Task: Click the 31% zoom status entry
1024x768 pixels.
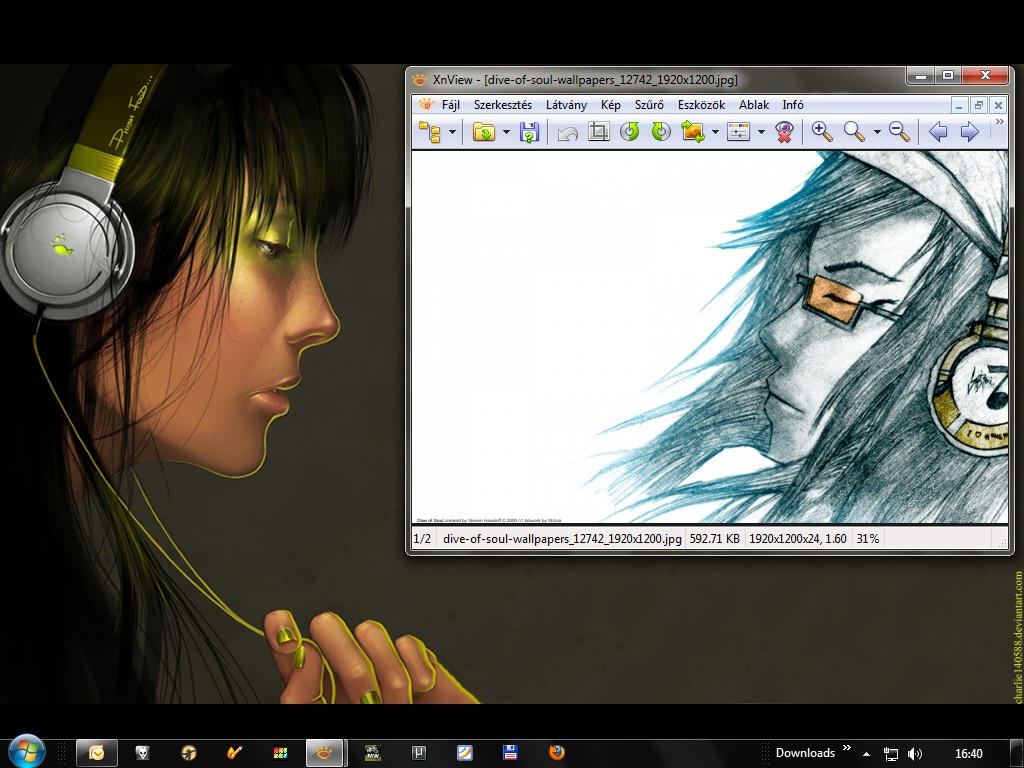Action: (868, 539)
